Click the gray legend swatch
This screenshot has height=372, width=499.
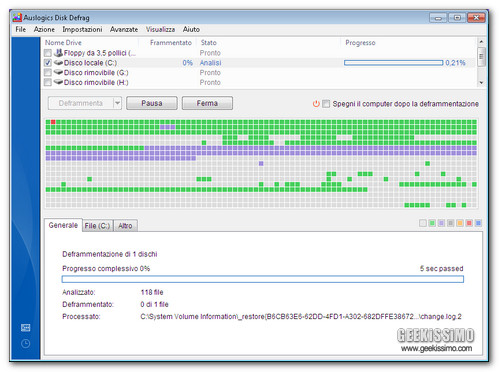coord(450,223)
